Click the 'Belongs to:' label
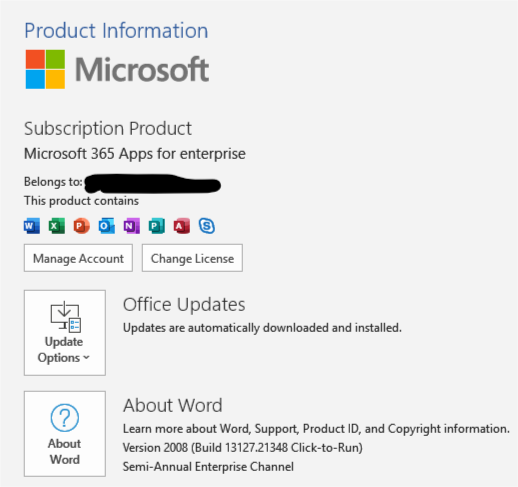 [53, 182]
